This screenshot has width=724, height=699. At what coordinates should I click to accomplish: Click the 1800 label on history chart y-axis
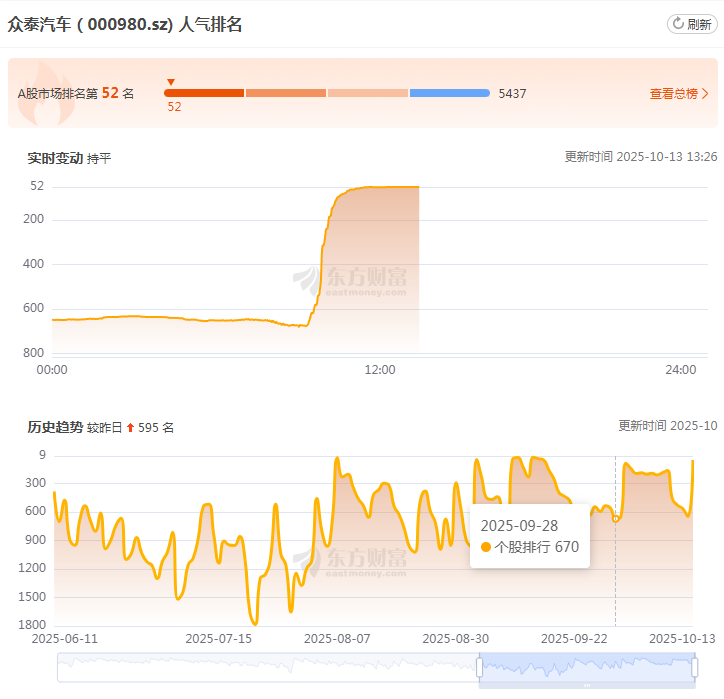coord(32,625)
